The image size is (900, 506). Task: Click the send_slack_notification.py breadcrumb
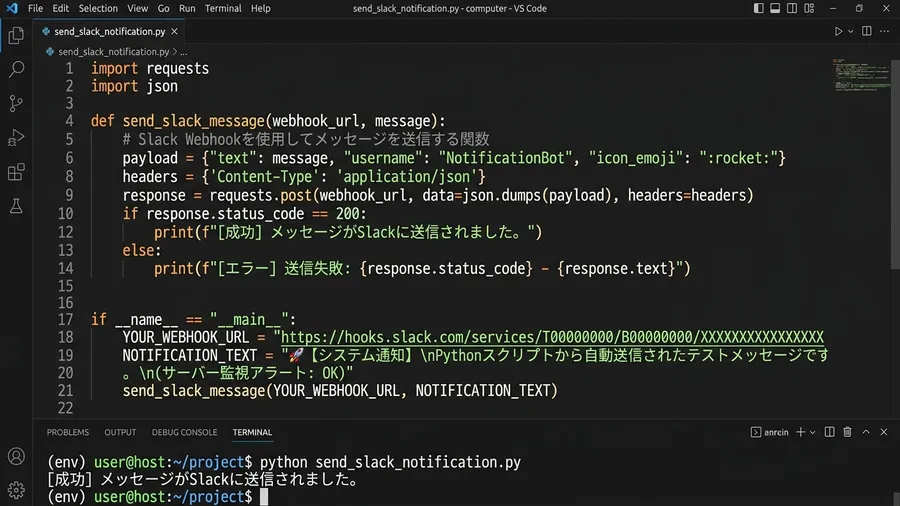coord(114,52)
